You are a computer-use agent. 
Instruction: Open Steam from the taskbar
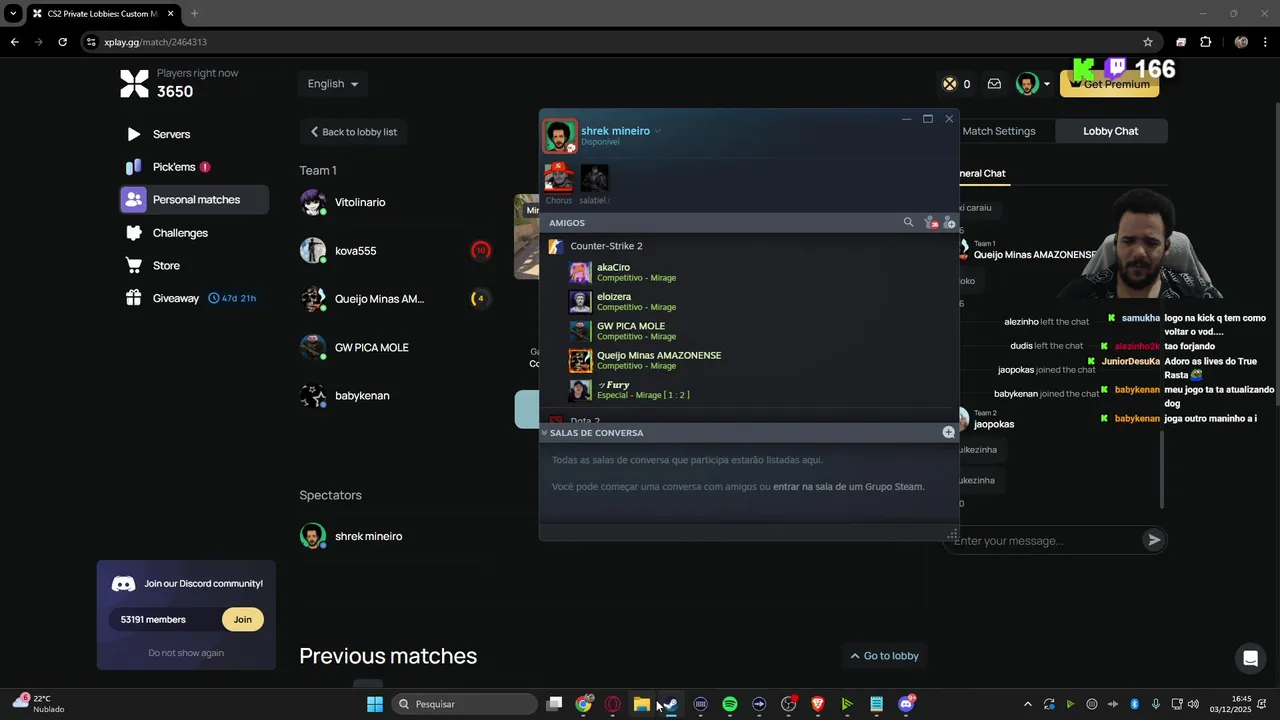(671, 704)
